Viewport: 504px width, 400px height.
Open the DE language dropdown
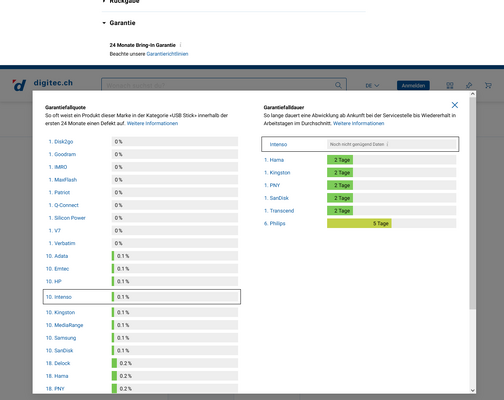[x=372, y=86]
